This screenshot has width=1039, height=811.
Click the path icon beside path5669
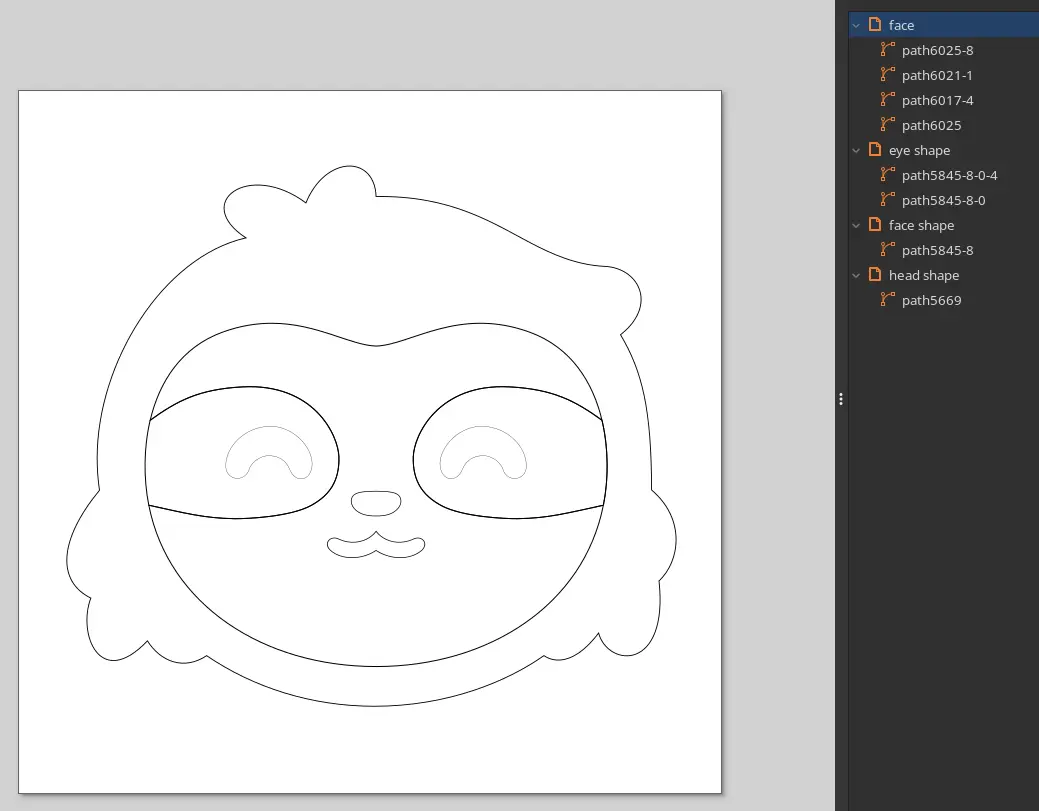(x=887, y=299)
